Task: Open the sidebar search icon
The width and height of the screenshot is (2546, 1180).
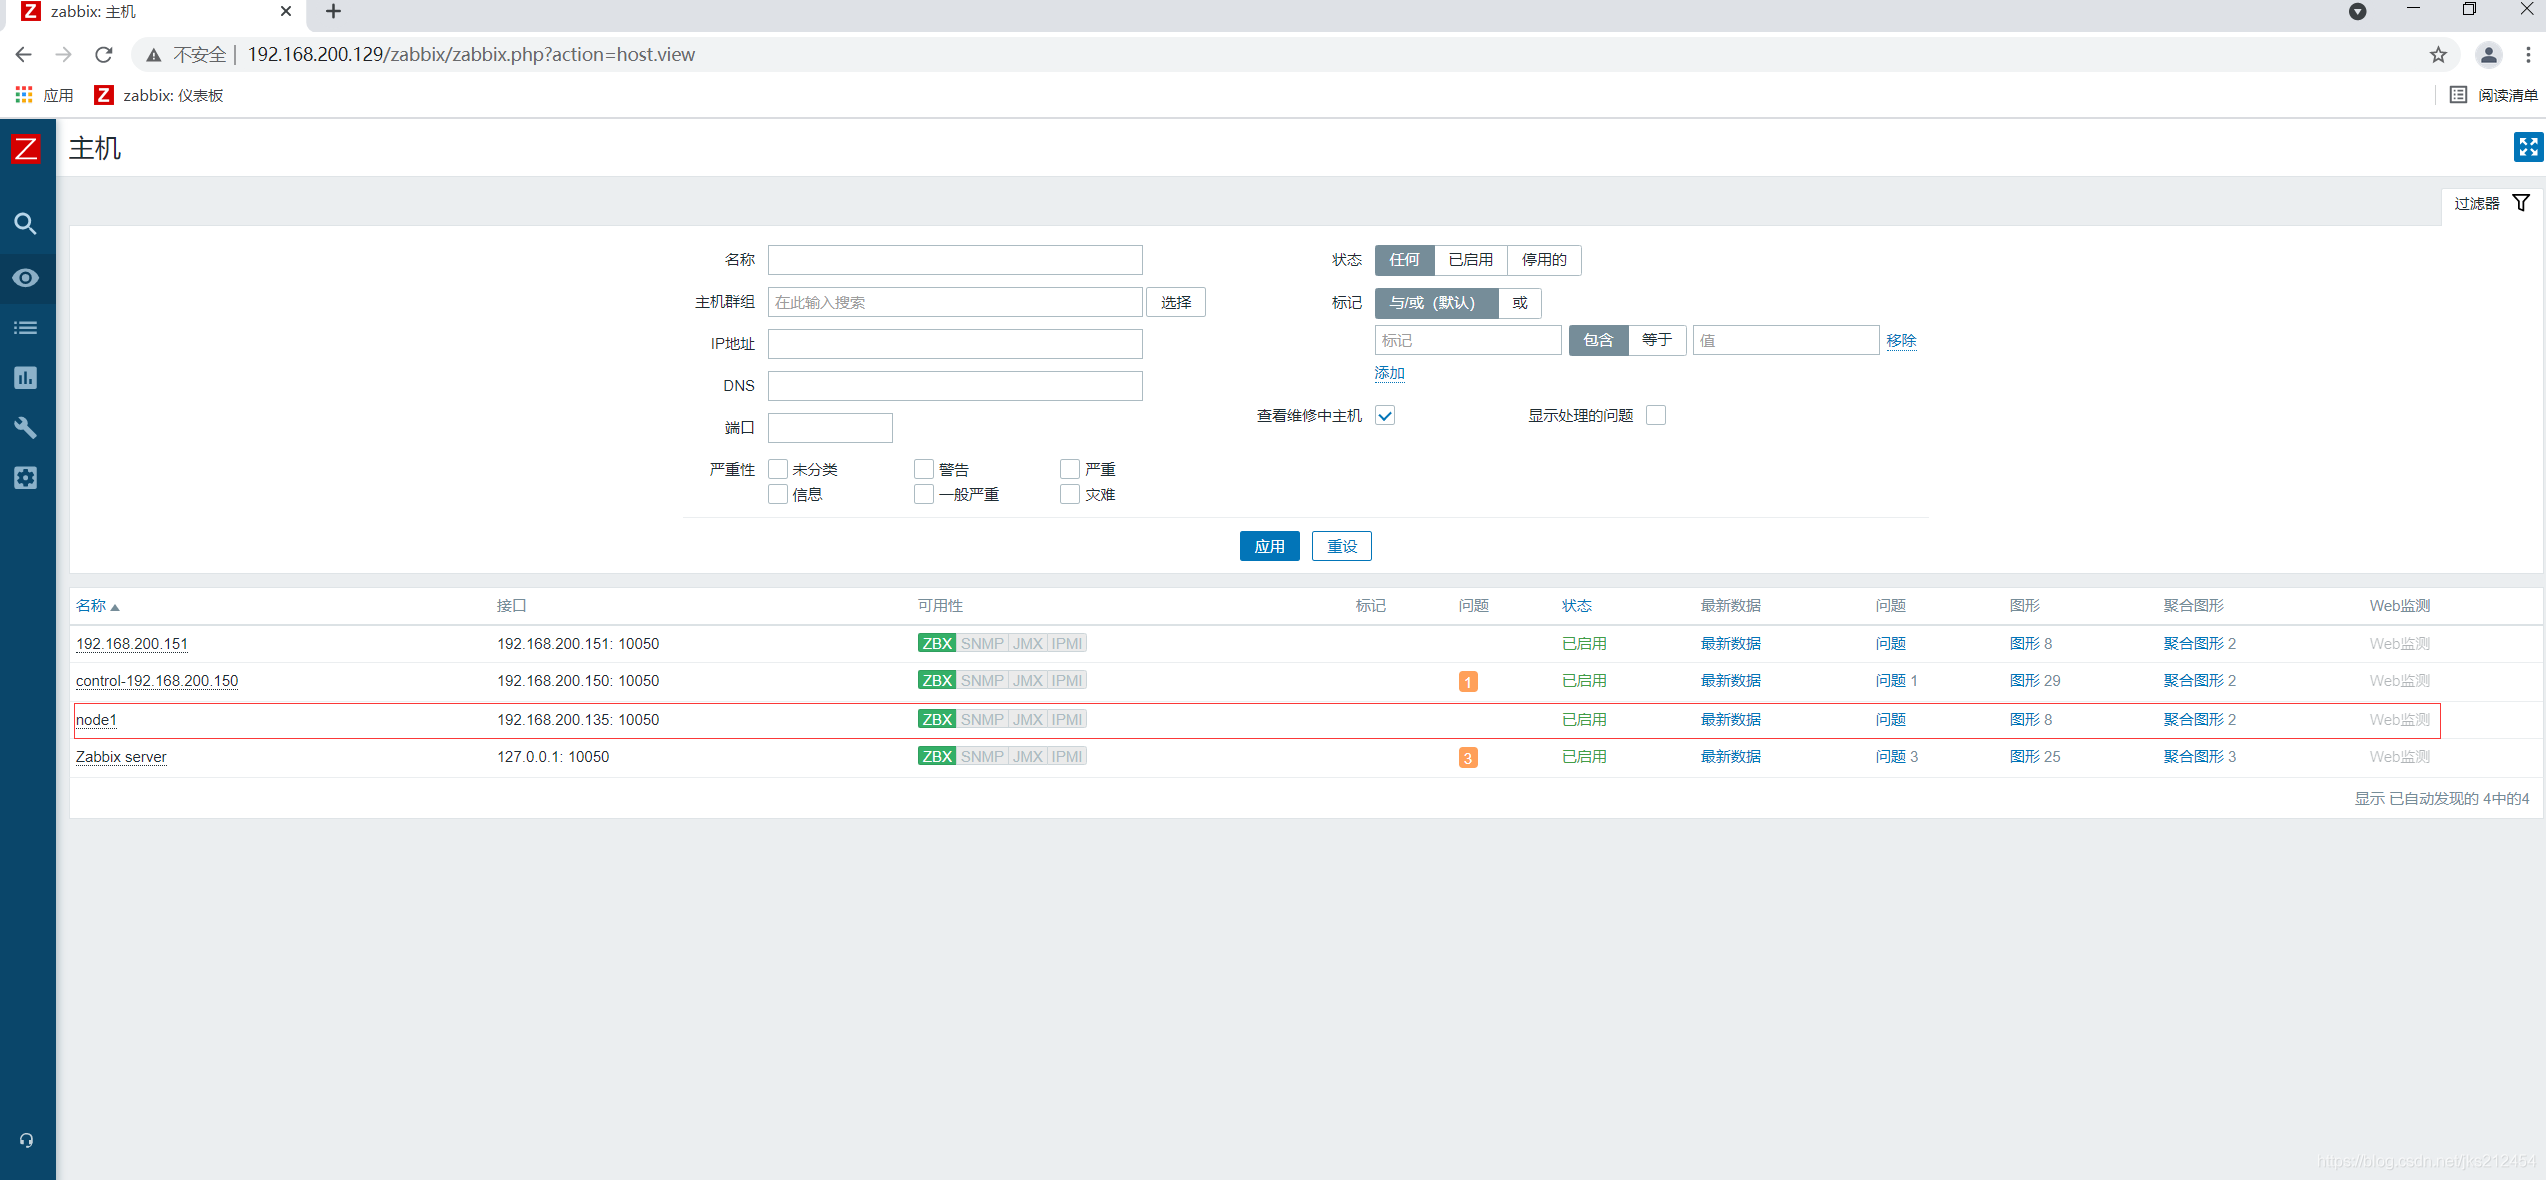Action: 26,224
